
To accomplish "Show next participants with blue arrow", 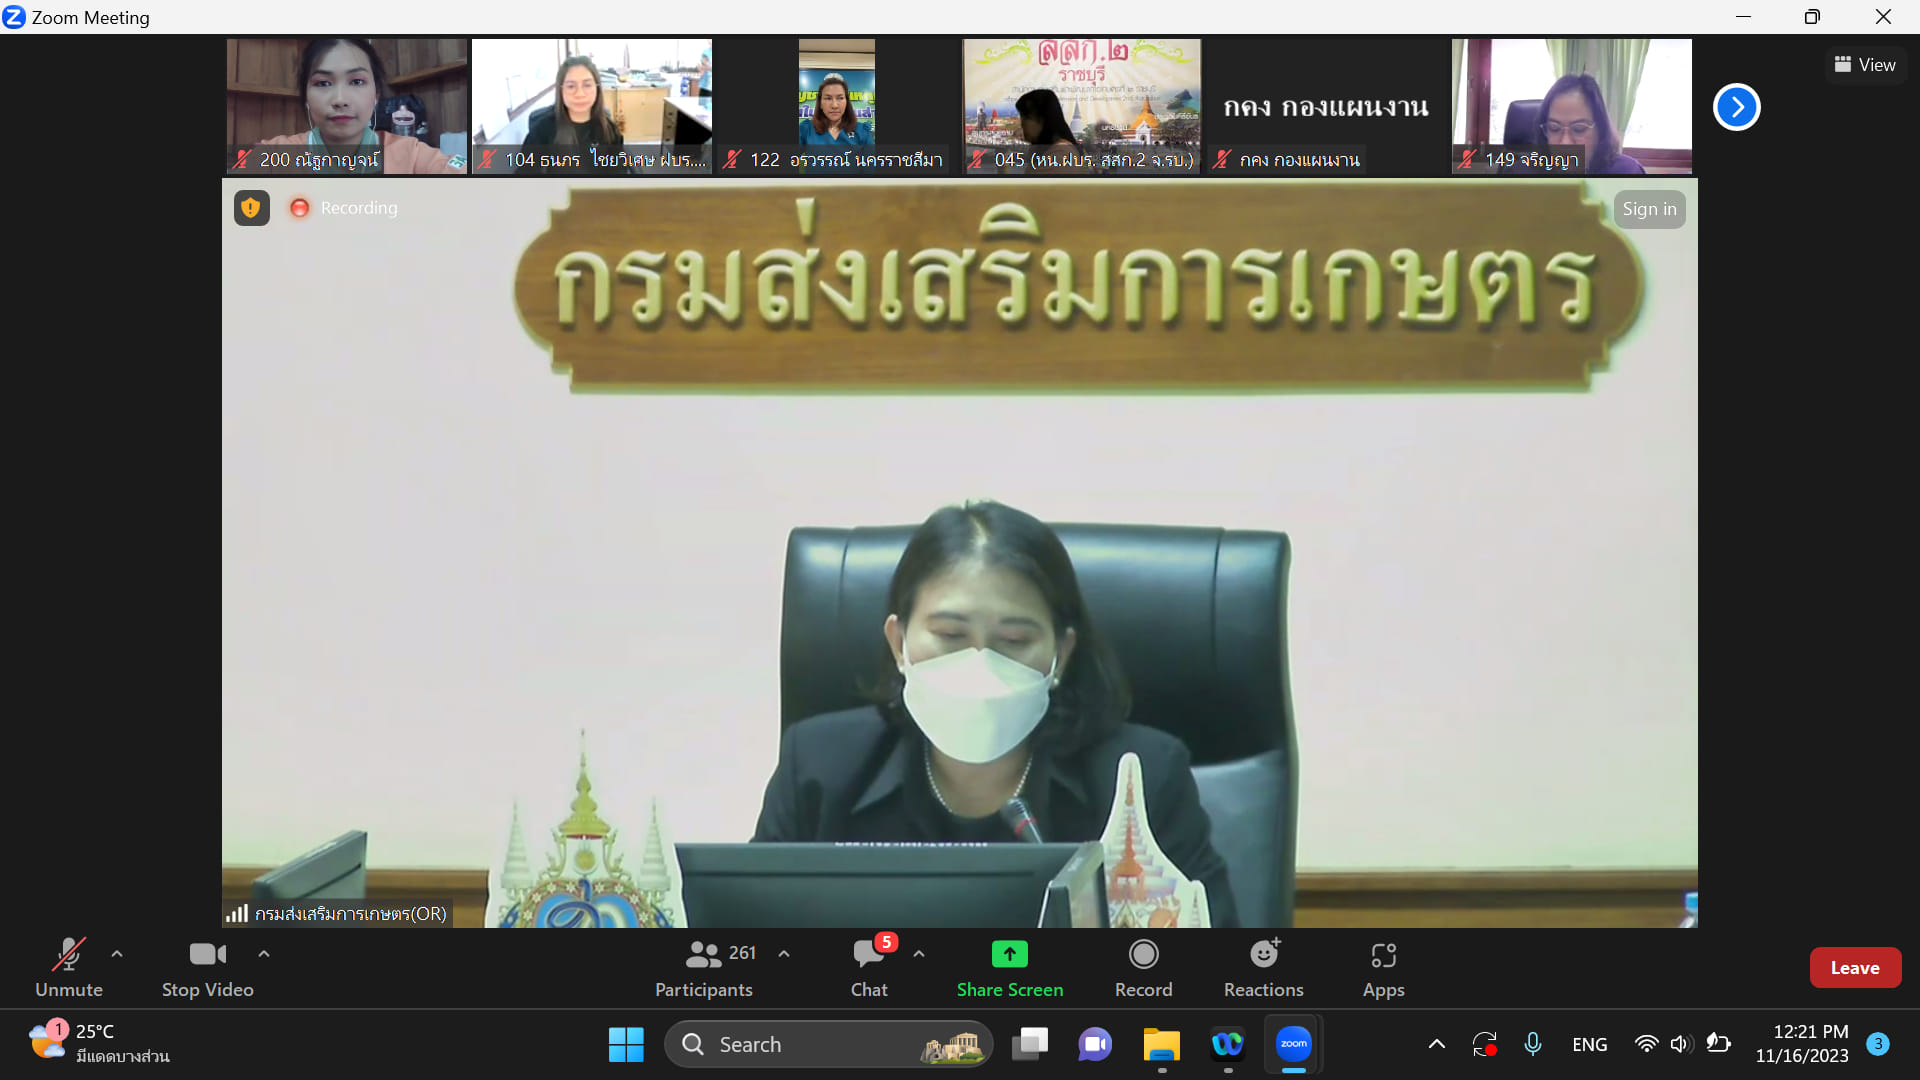I will [1736, 107].
